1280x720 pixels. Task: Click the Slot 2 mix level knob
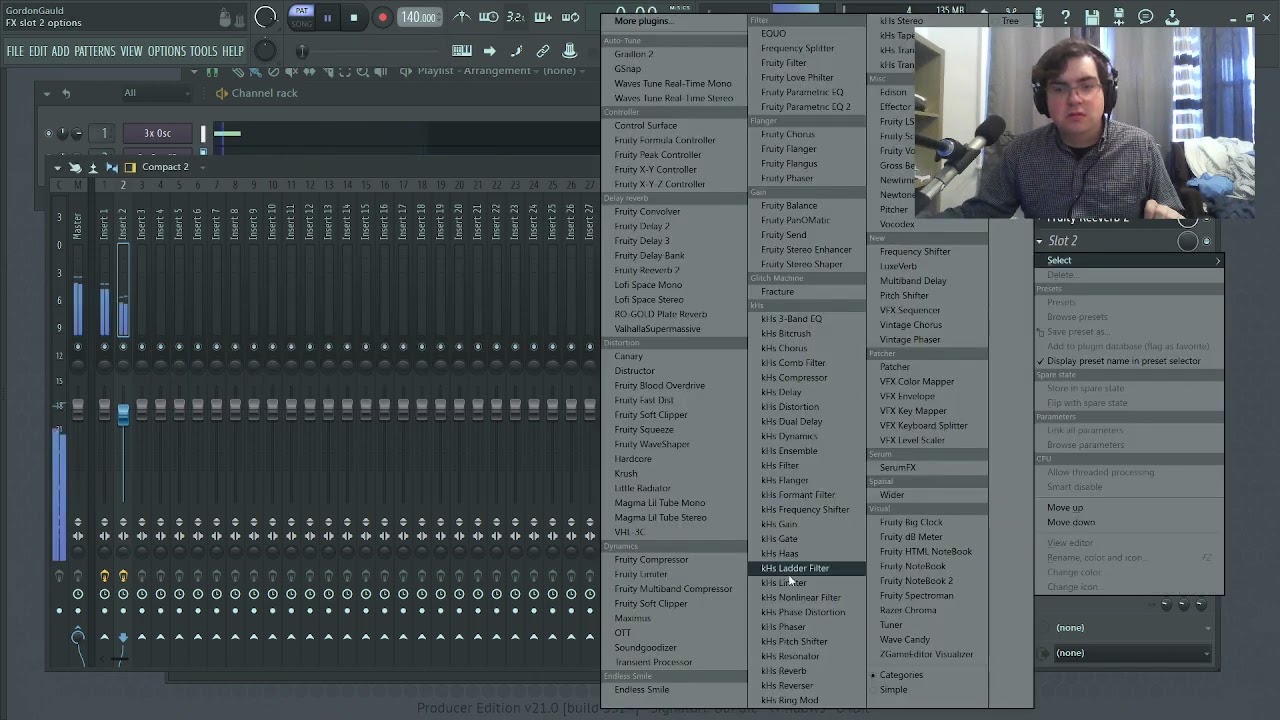1187,241
